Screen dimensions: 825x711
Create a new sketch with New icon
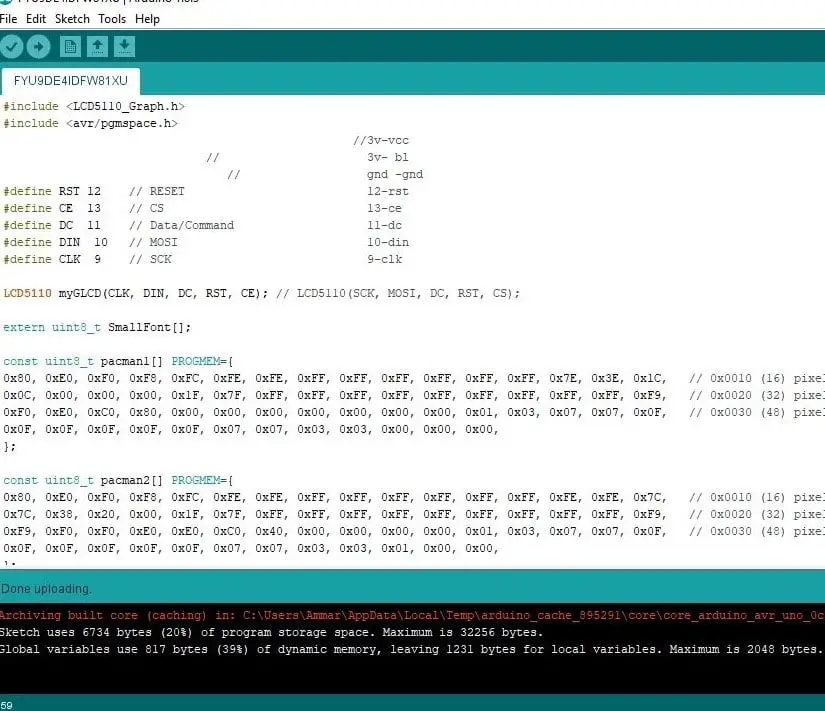click(71, 47)
